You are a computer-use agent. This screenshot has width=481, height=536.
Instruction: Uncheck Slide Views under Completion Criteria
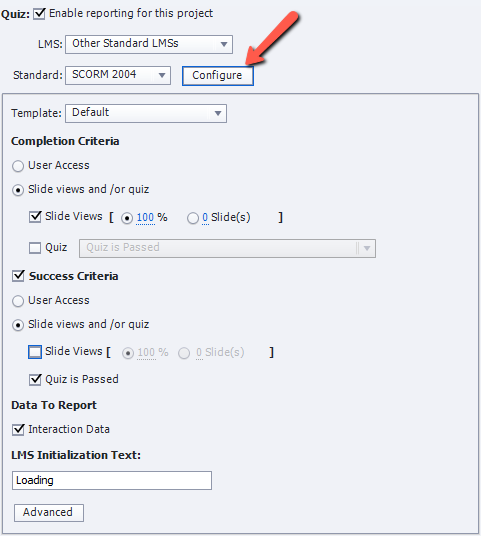pos(35,217)
